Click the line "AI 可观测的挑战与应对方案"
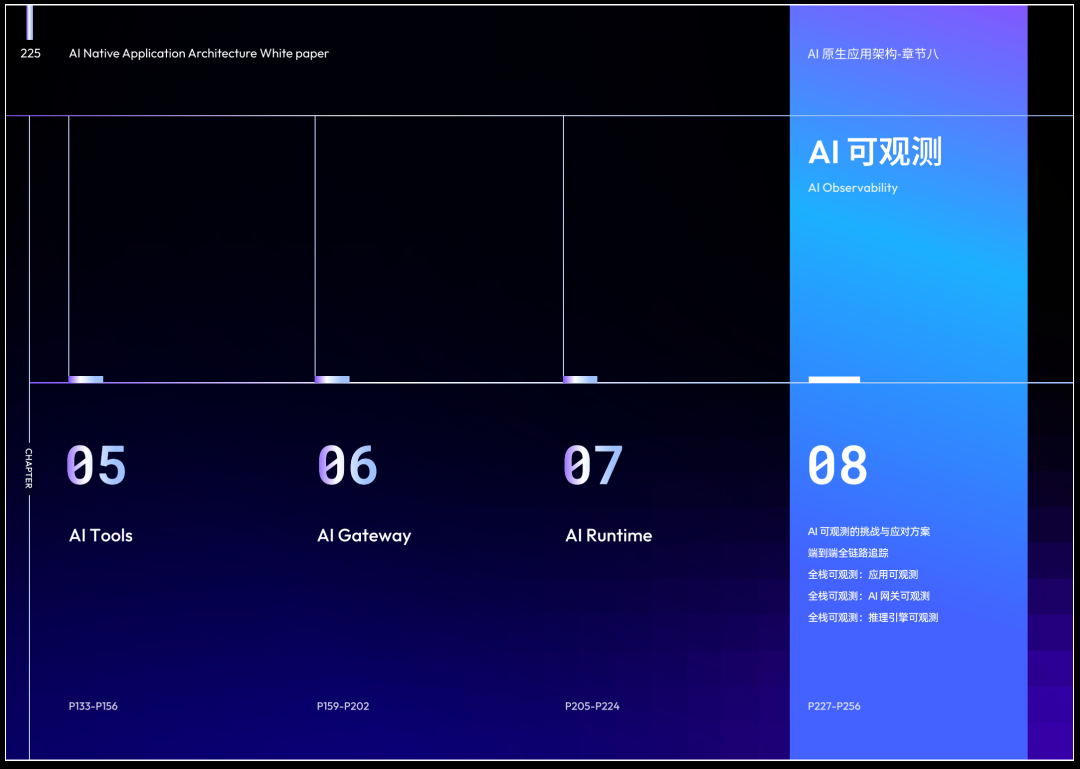 tap(869, 531)
